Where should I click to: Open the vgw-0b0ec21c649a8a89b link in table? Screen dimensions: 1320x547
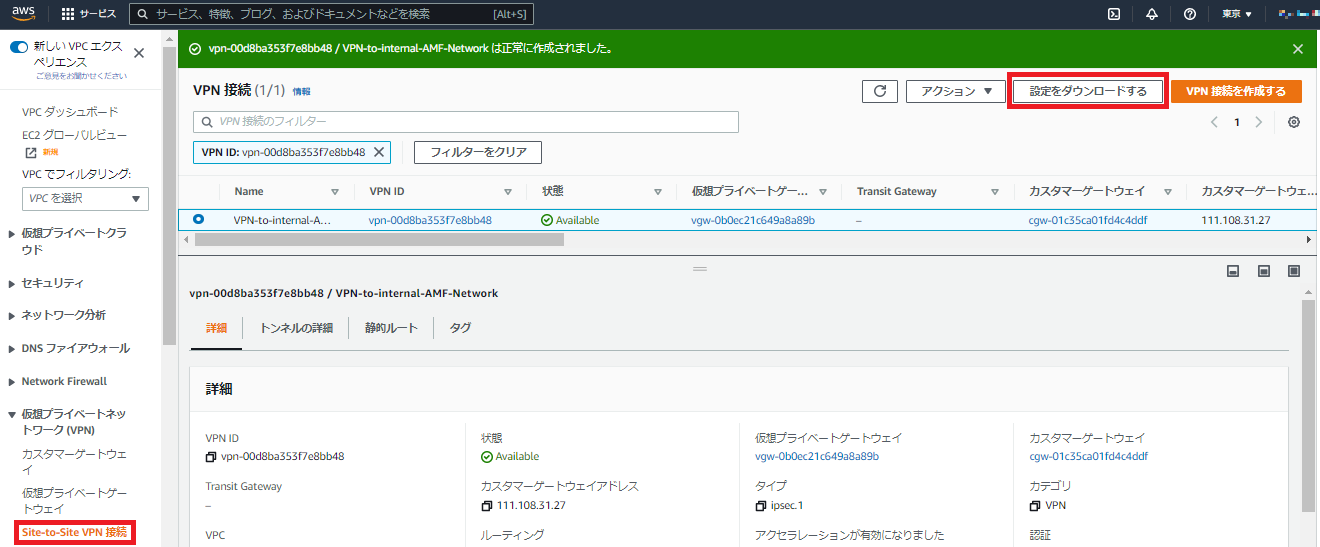pyautogui.click(x=752, y=220)
